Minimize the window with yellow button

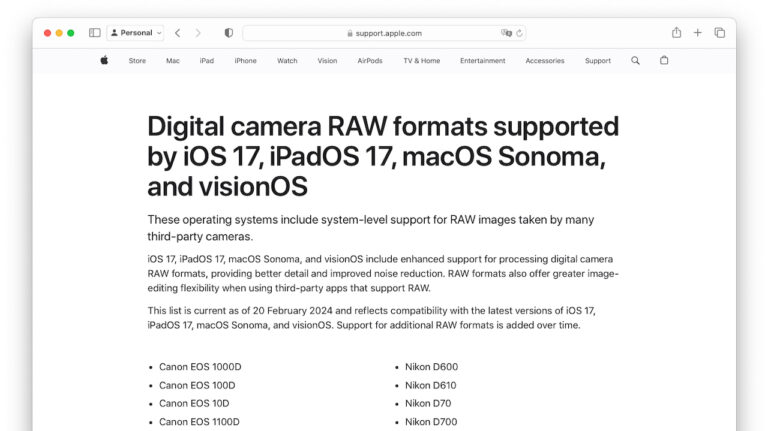(x=59, y=33)
